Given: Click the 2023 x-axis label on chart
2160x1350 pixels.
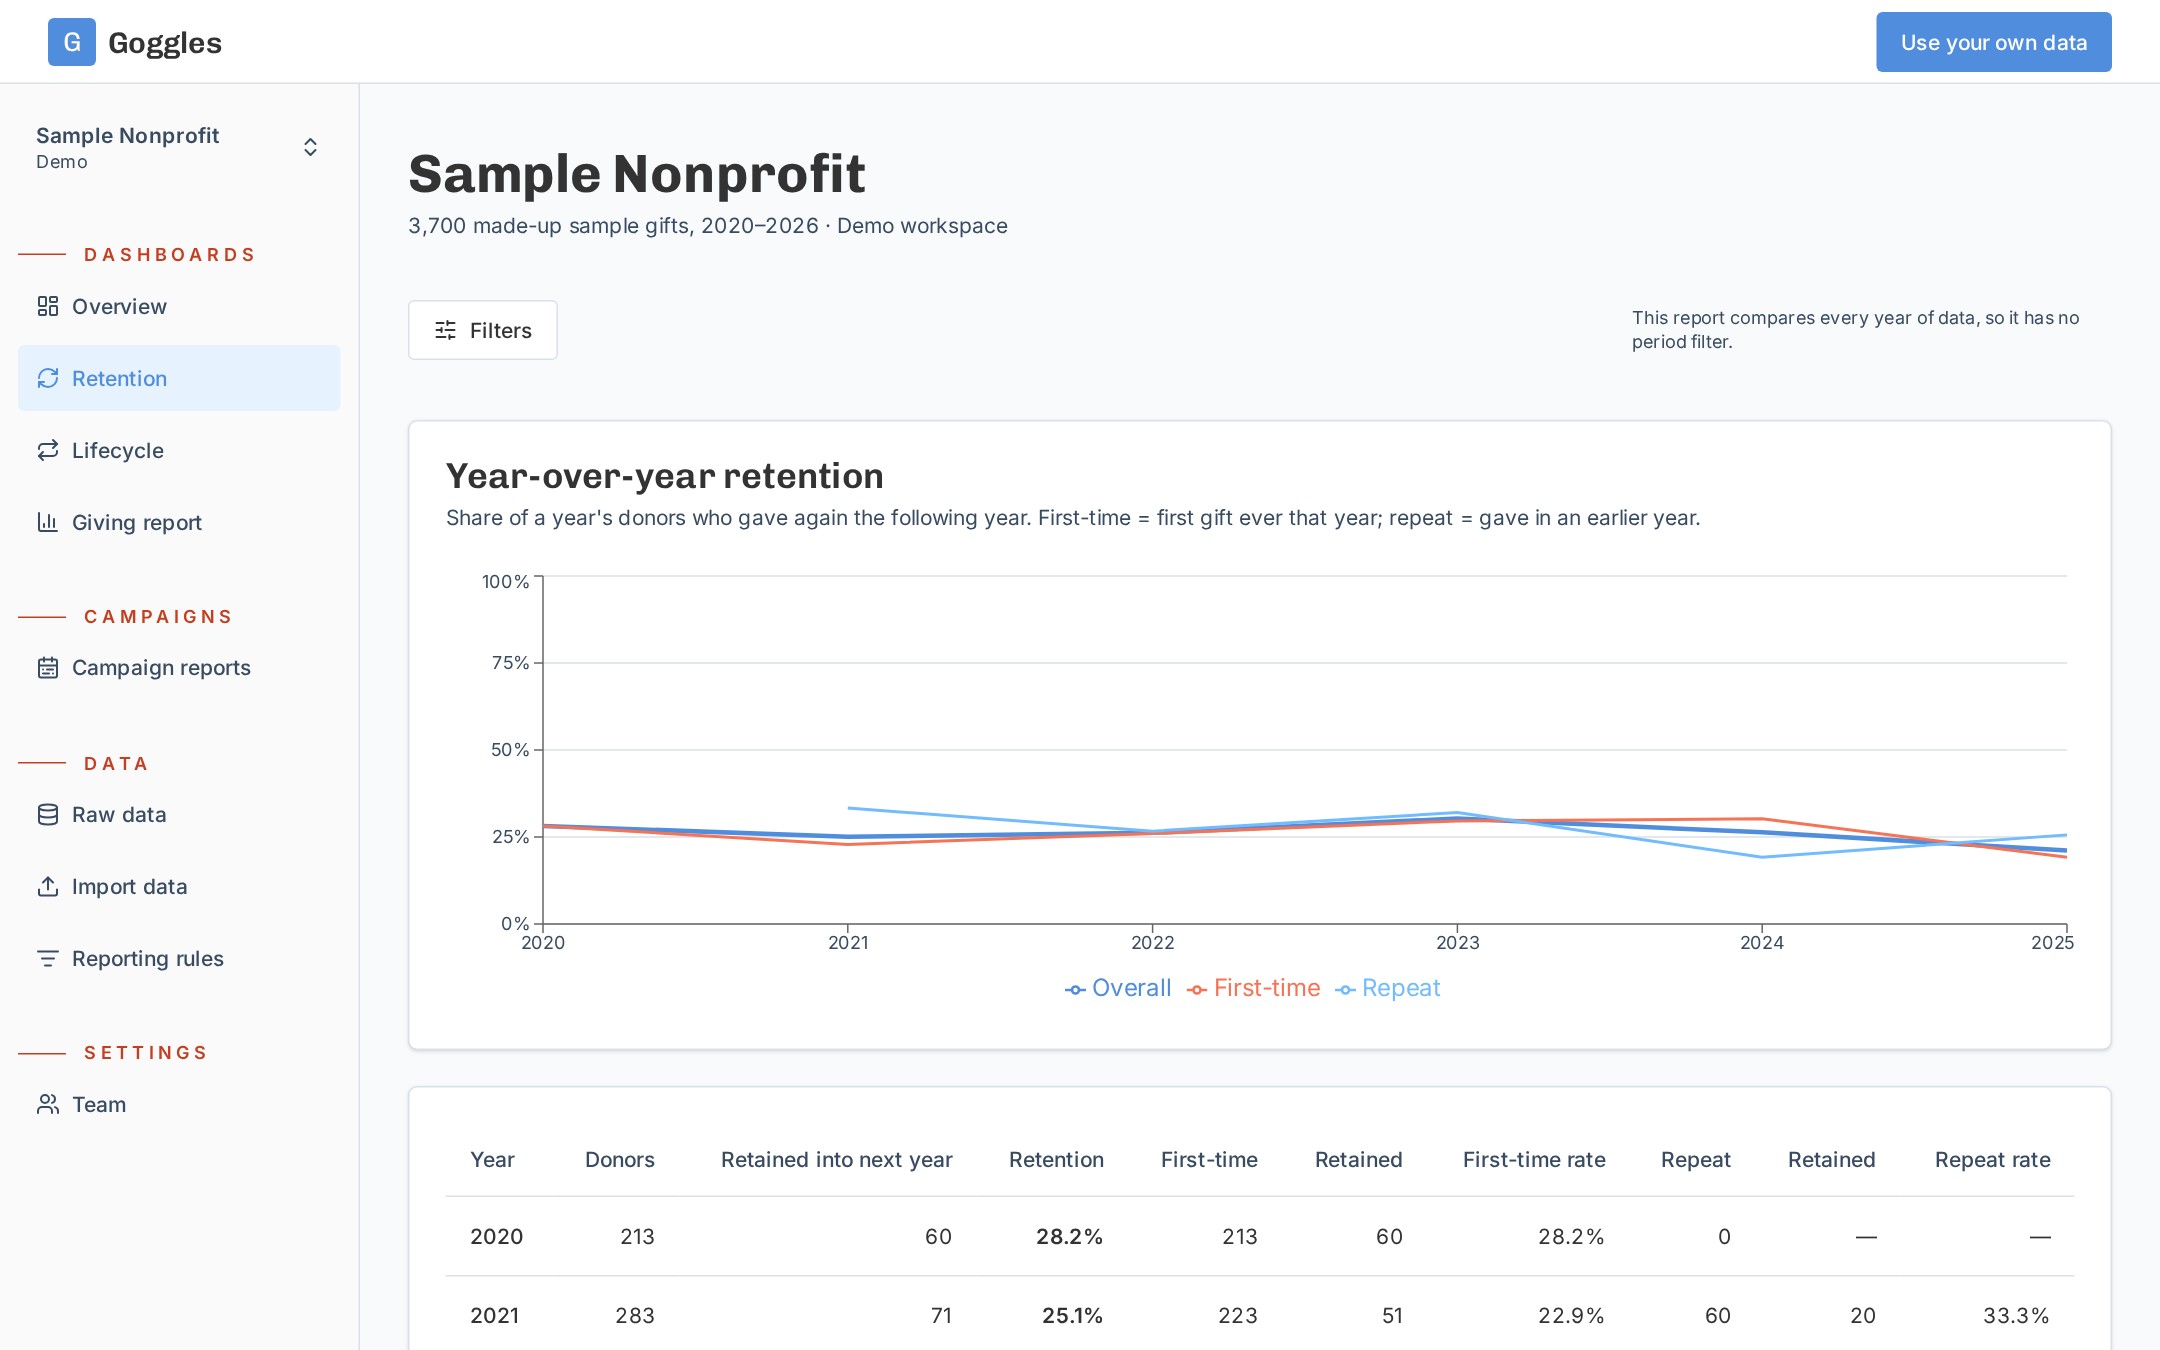Looking at the screenshot, I should (1457, 942).
